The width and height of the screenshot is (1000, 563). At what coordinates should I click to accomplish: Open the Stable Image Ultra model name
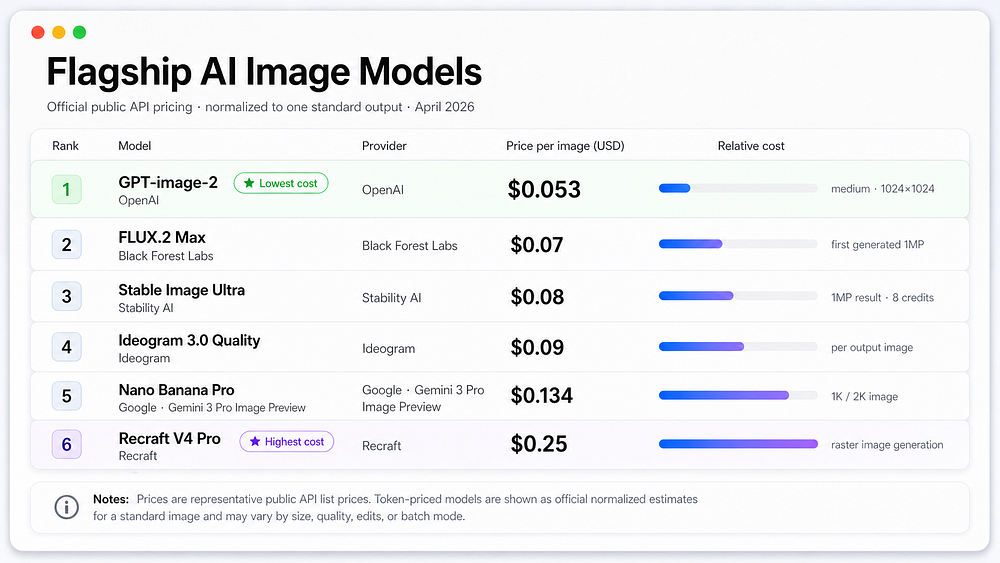pos(182,290)
